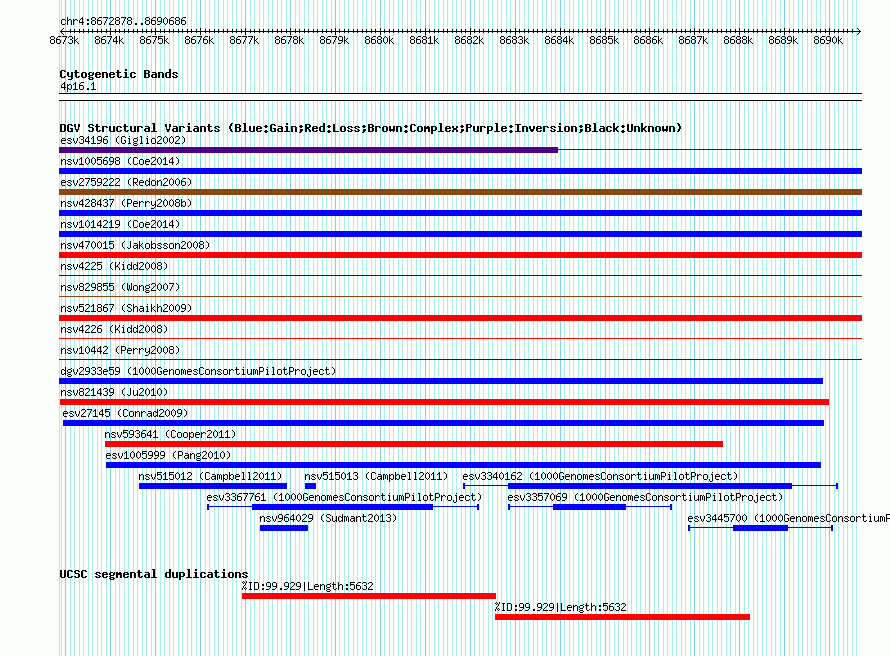The width and height of the screenshot is (890, 656).
Task: Click the esv3445700 variant bar
Action: point(761,528)
